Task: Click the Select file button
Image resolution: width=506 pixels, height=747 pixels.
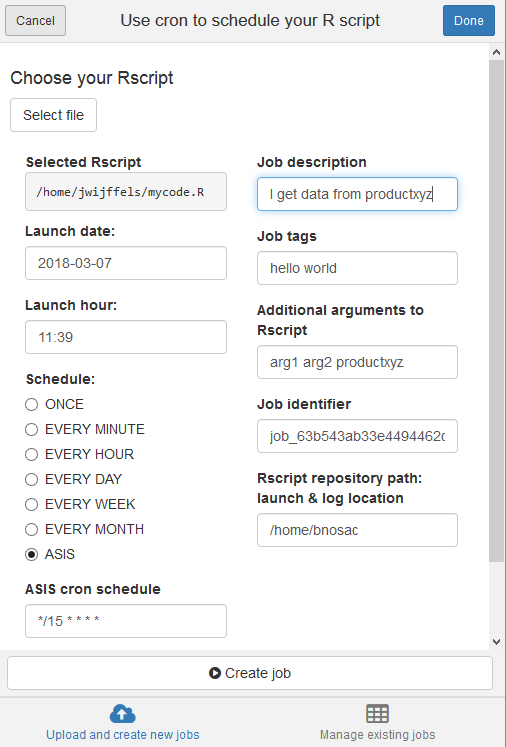Action: pyautogui.click(x=53, y=115)
